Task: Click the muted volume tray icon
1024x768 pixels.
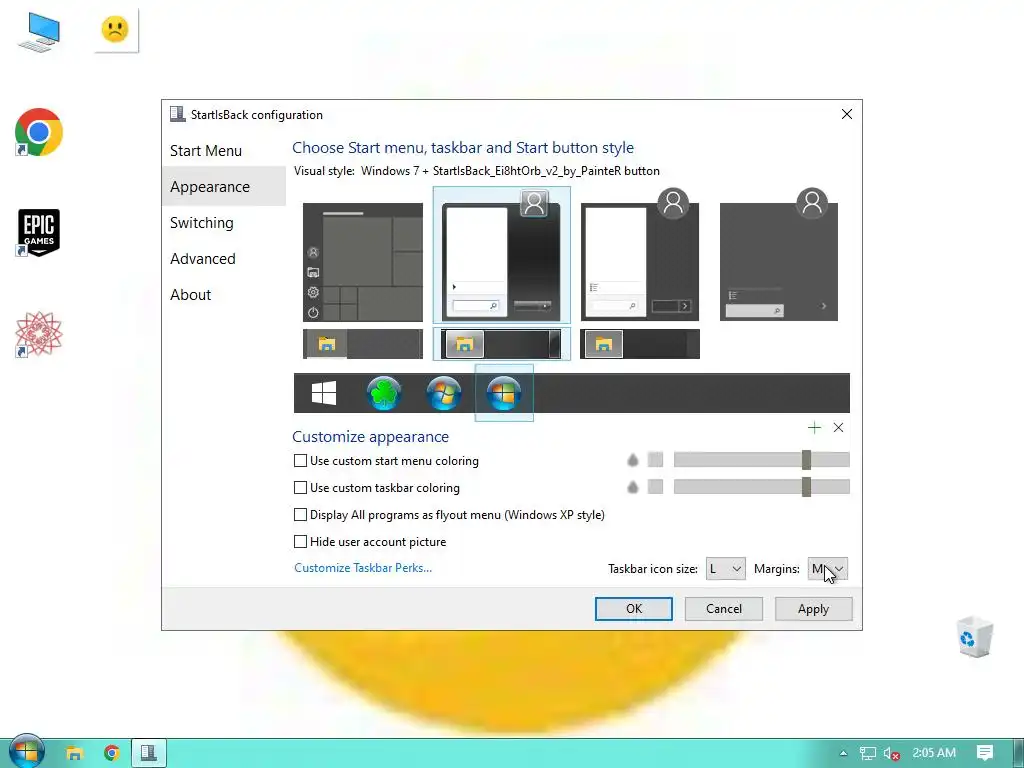Action: point(891,754)
